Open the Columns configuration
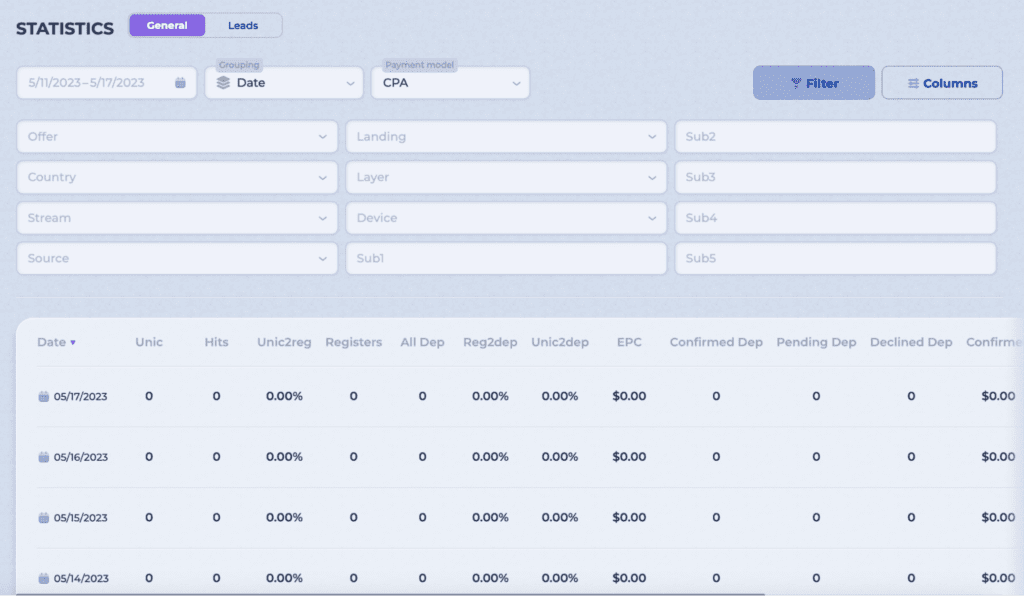 click(941, 83)
